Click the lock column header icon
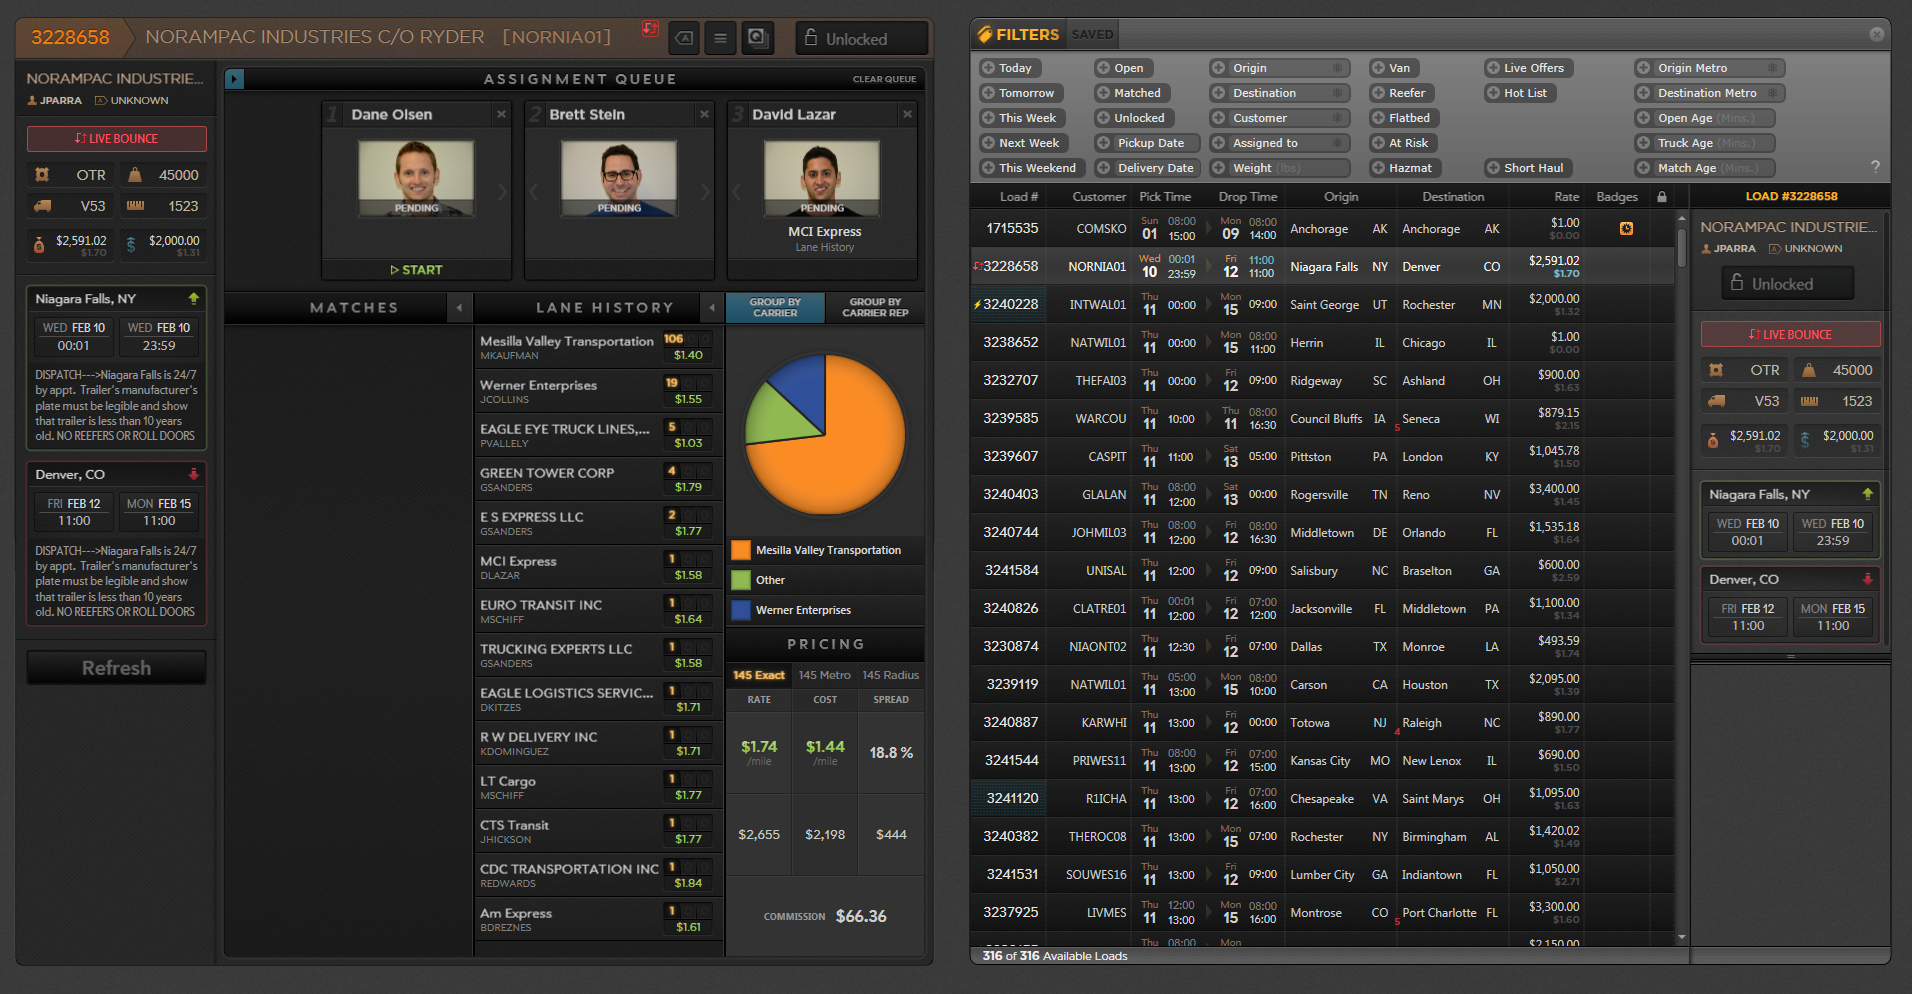This screenshot has width=1912, height=994. 1662,197
